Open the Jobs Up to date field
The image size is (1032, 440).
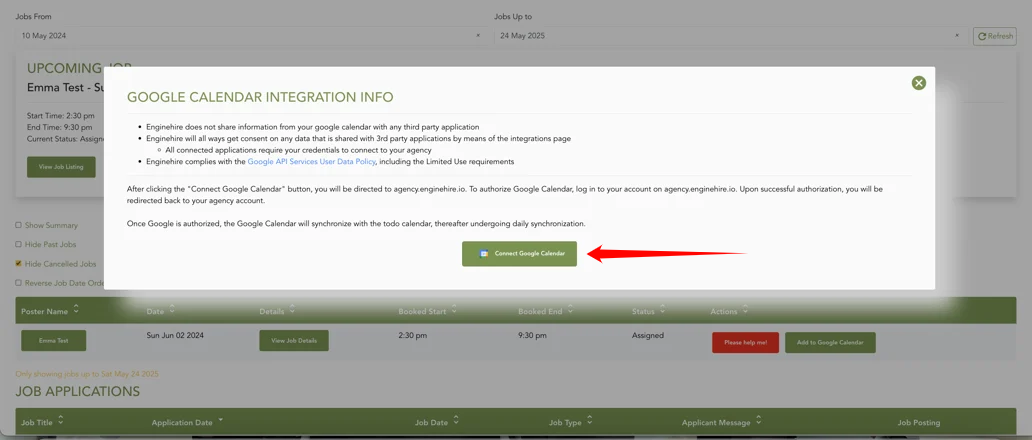pyautogui.click(x=729, y=36)
